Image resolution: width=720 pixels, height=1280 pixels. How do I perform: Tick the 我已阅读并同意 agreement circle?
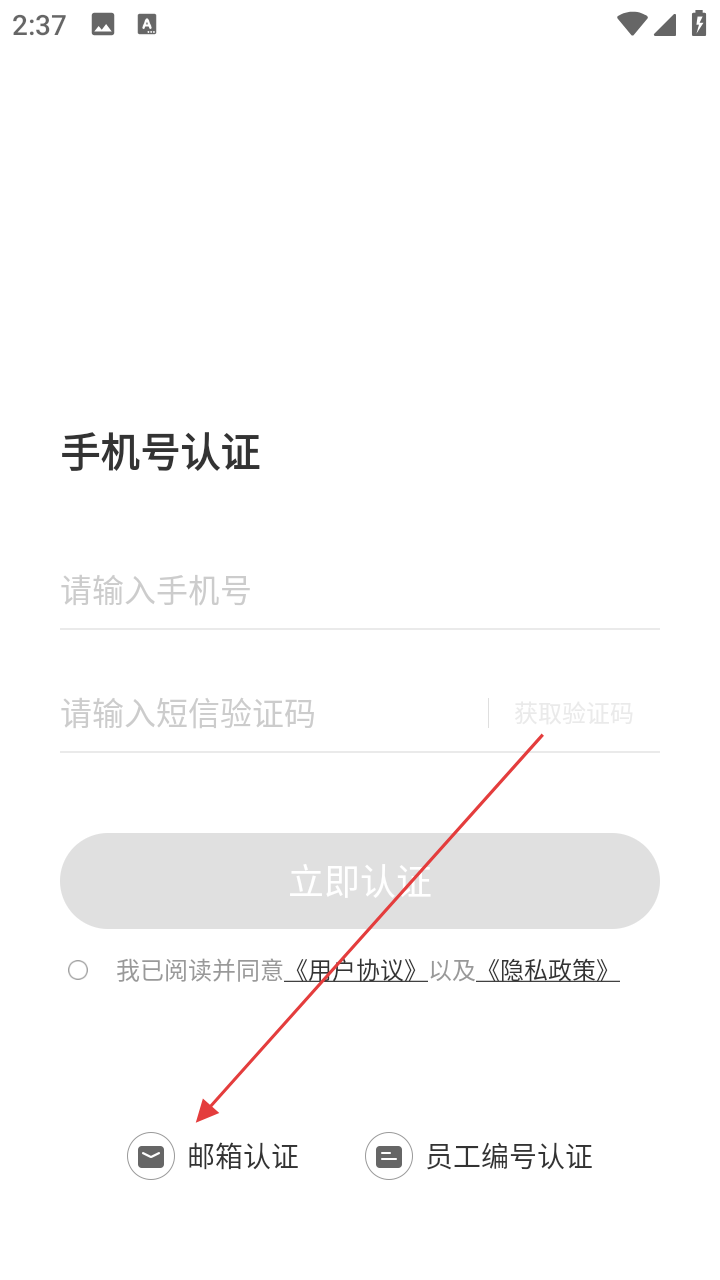[x=78, y=970]
